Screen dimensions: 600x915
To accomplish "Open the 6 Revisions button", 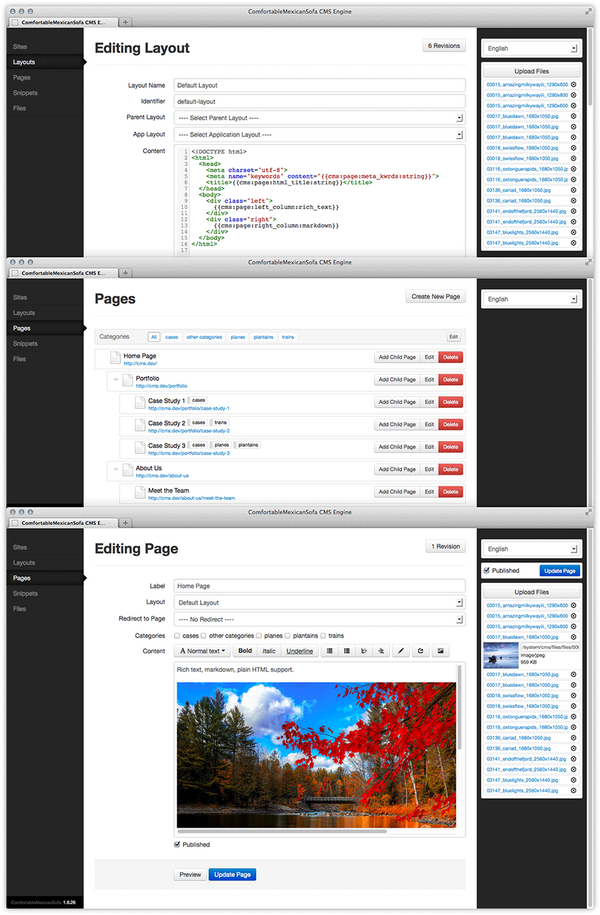I will pos(444,46).
